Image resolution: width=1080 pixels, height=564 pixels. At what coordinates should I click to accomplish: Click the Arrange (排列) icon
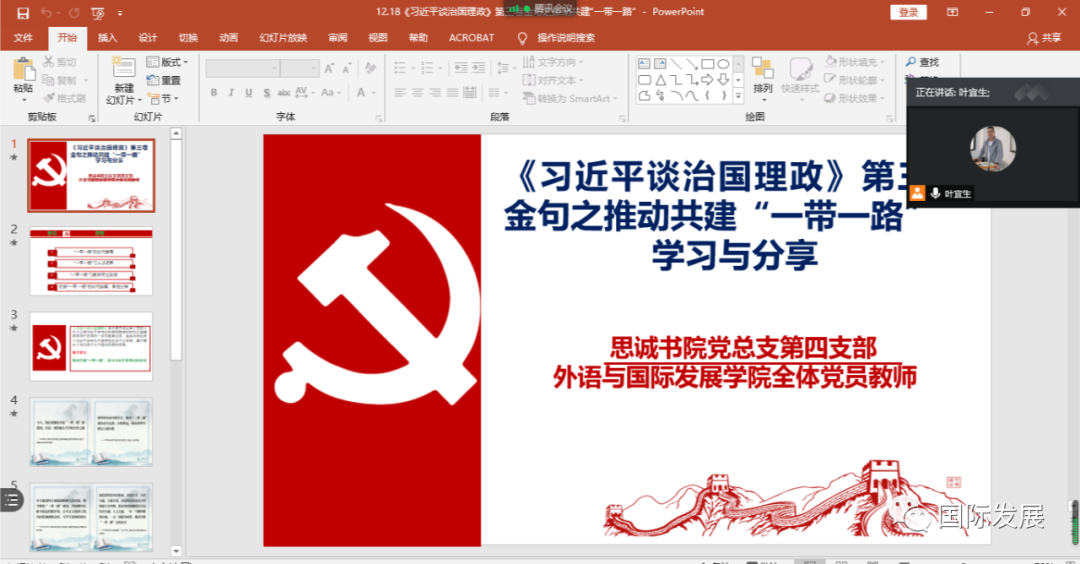[x=762, y=69]
